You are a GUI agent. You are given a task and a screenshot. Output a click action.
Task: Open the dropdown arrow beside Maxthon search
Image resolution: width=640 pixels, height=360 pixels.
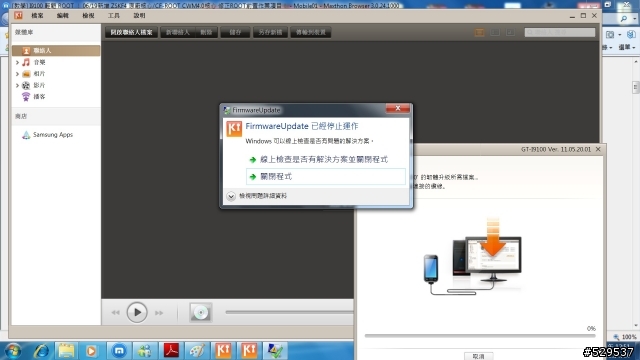[x=635, y=19]
